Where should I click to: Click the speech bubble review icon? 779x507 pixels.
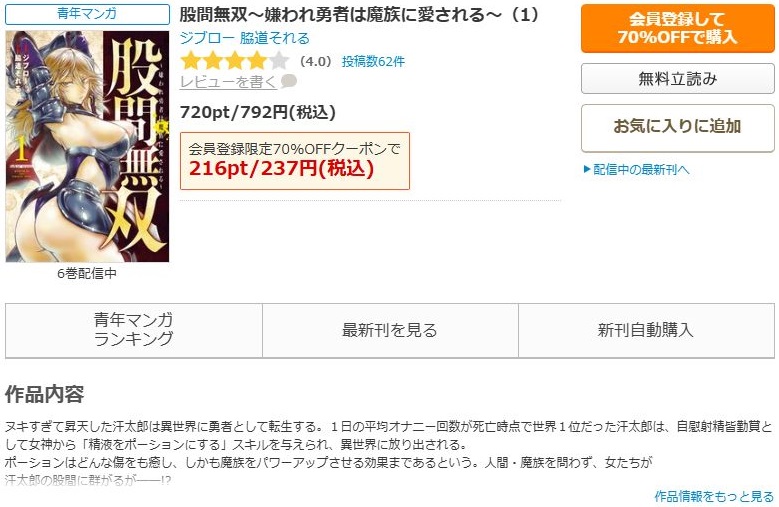click(x=289, y=81)
